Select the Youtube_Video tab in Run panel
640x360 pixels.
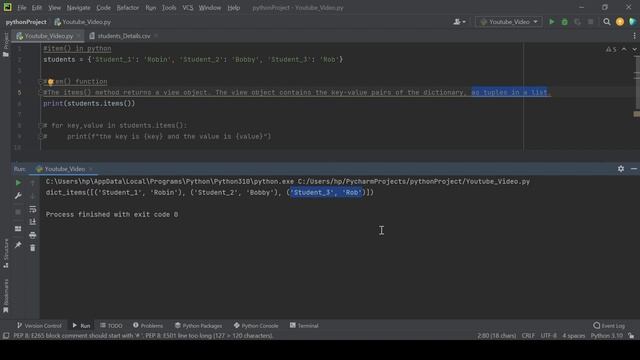coord(64,169)
